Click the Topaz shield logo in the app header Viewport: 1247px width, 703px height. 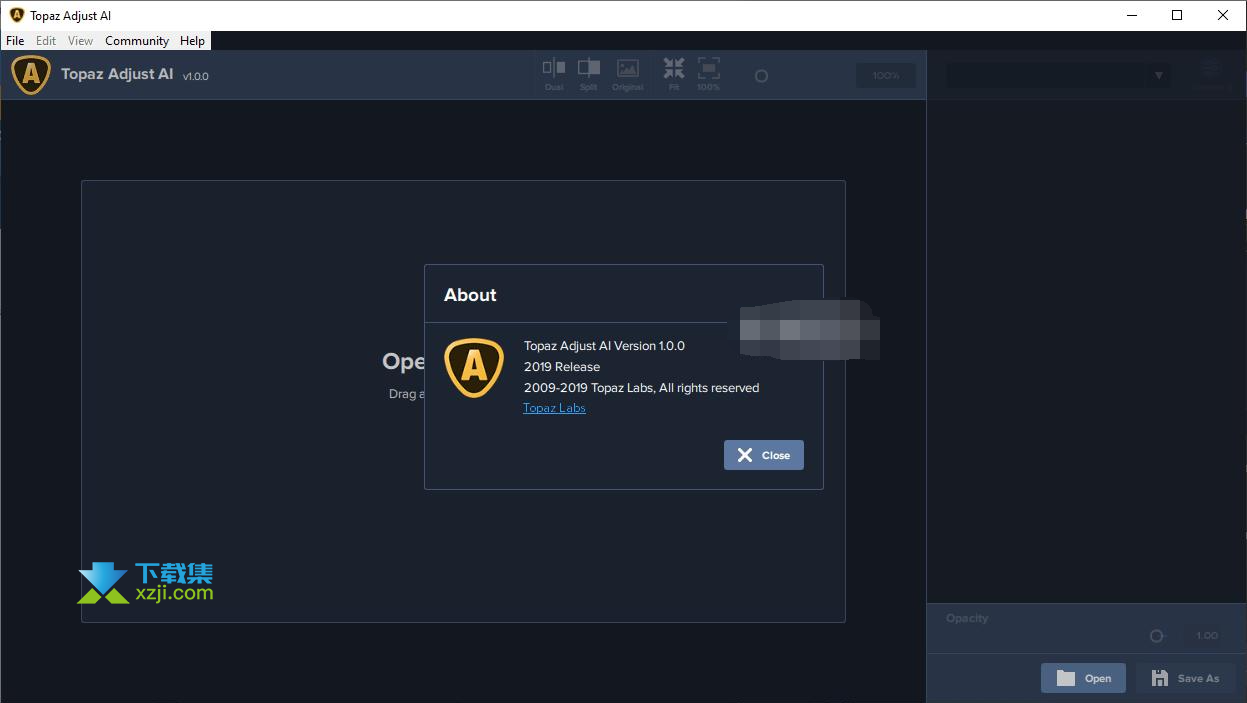(31, 75)
